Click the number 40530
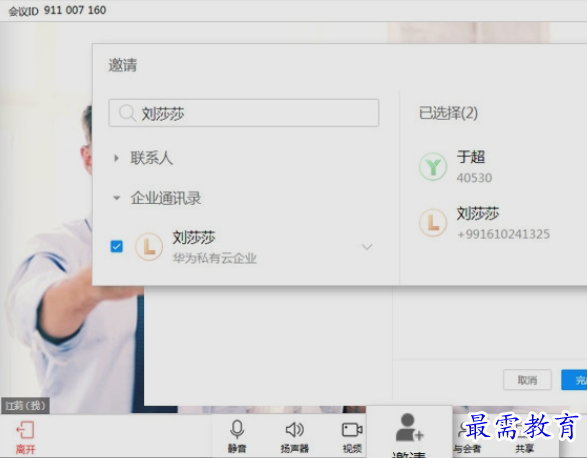587x458 pixels. (474, 178)
